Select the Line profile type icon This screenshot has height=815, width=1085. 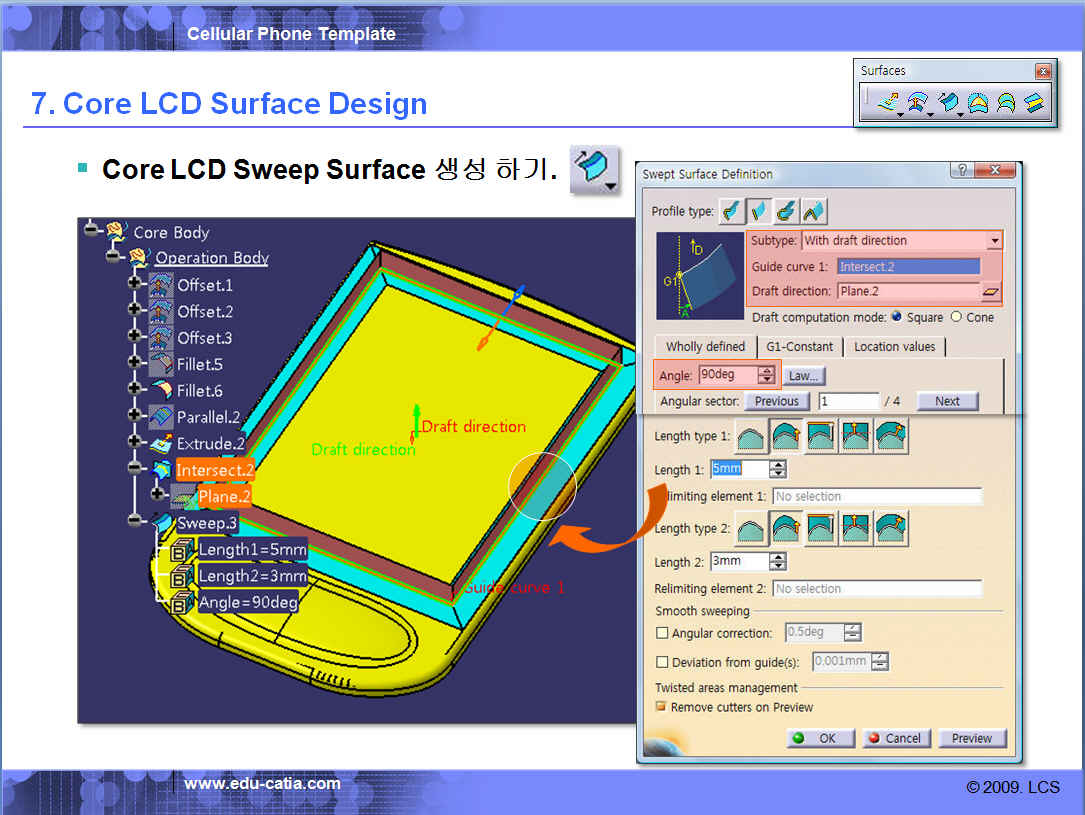point(759,211)
